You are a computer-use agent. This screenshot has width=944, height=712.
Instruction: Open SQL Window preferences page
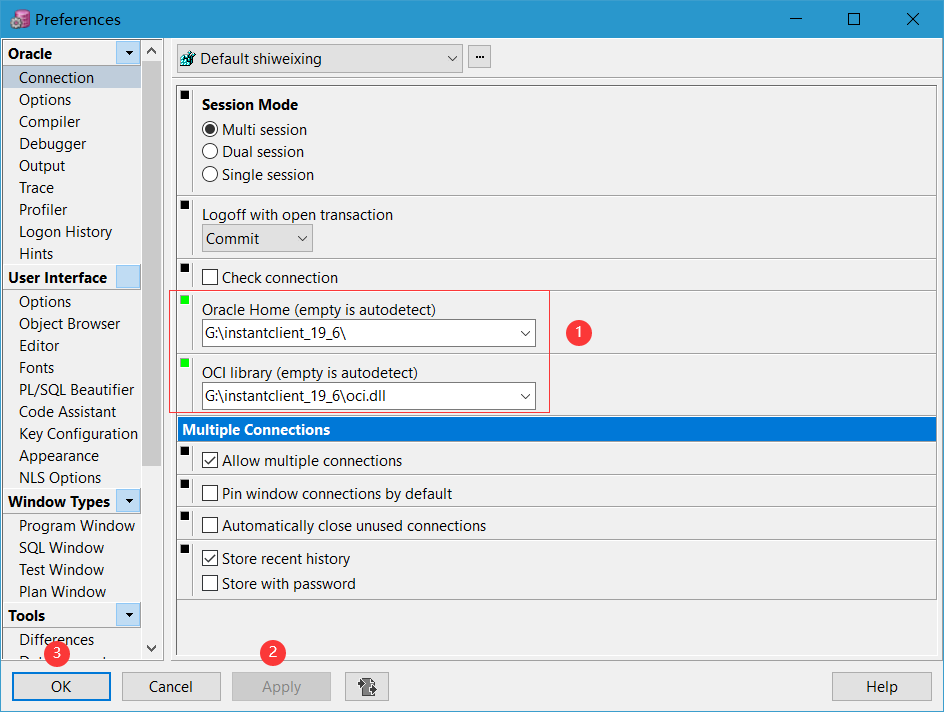[x=61, y=548]
